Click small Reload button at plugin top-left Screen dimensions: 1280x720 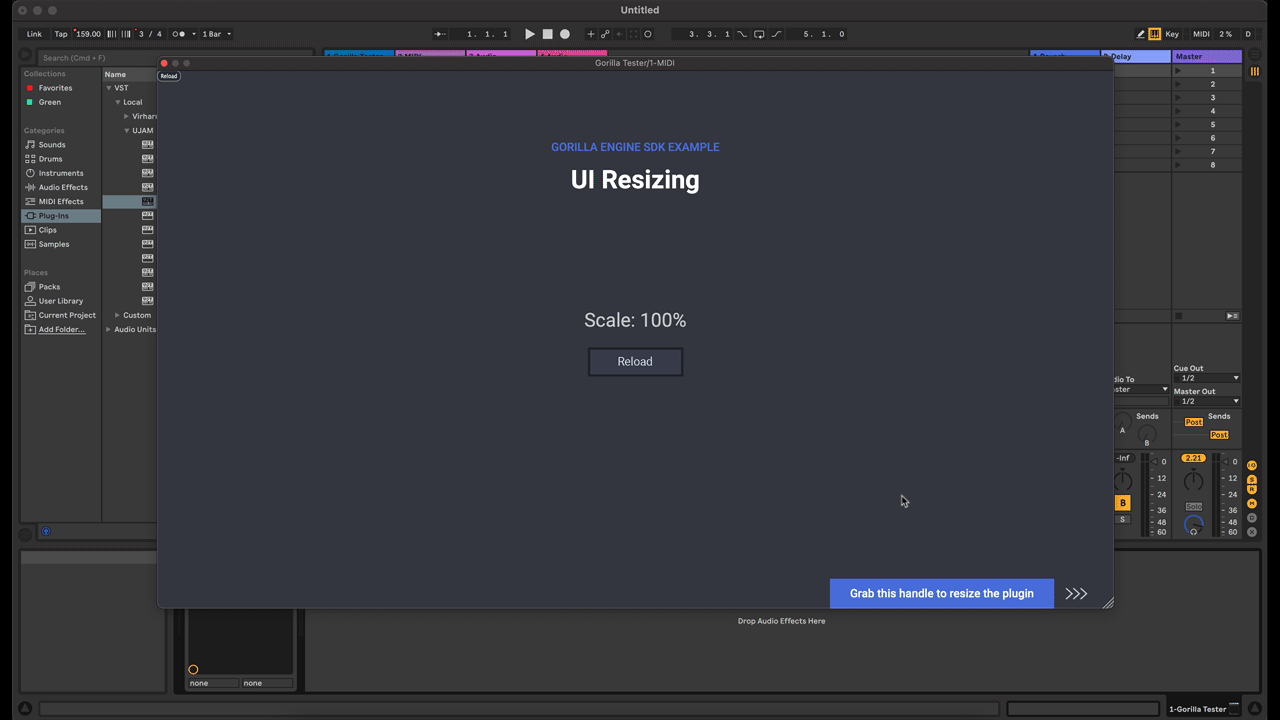[169, 76]
